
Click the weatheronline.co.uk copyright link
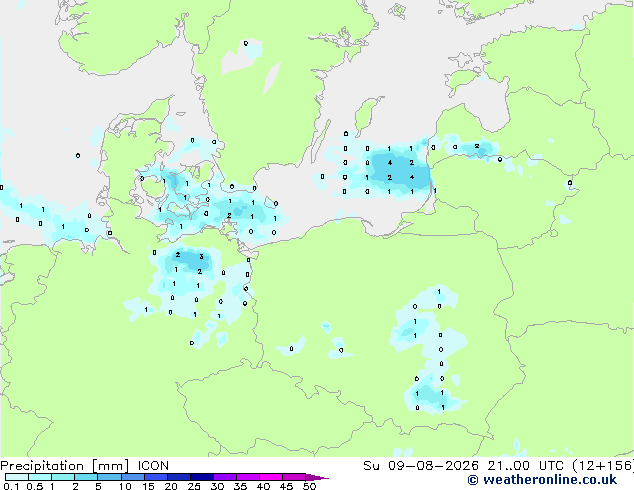pos(542,480)
